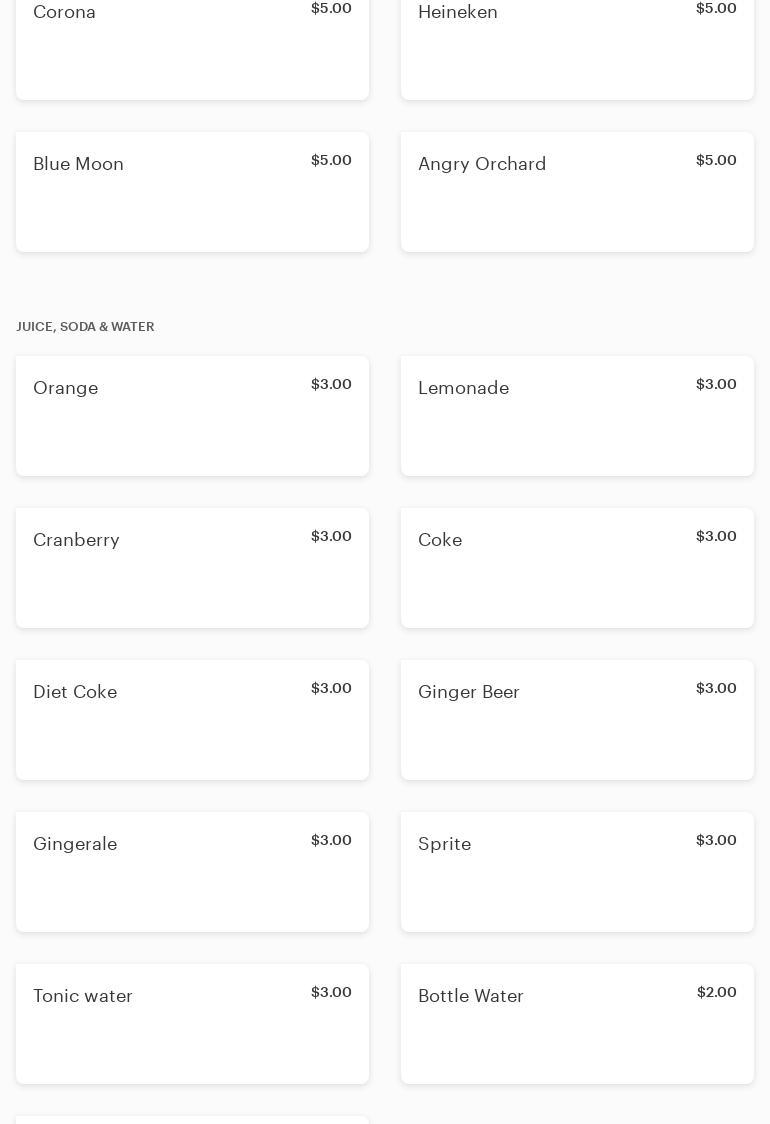Click the $2.00 price on Bottle Water
The image size is (770, 1124).
point(716,992)
